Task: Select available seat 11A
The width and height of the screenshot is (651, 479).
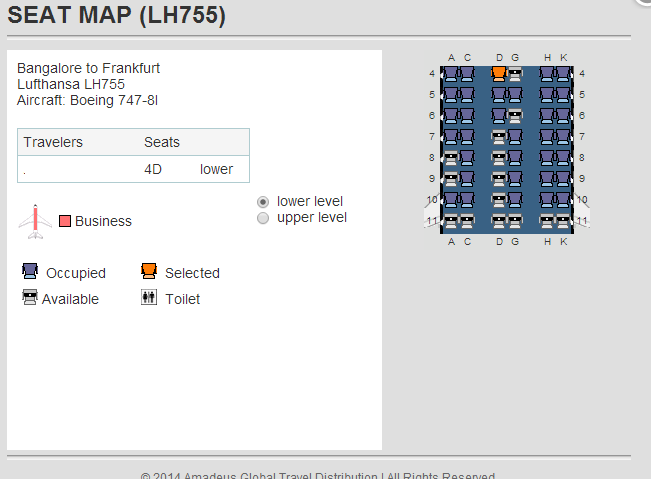Action: (451, 221)
